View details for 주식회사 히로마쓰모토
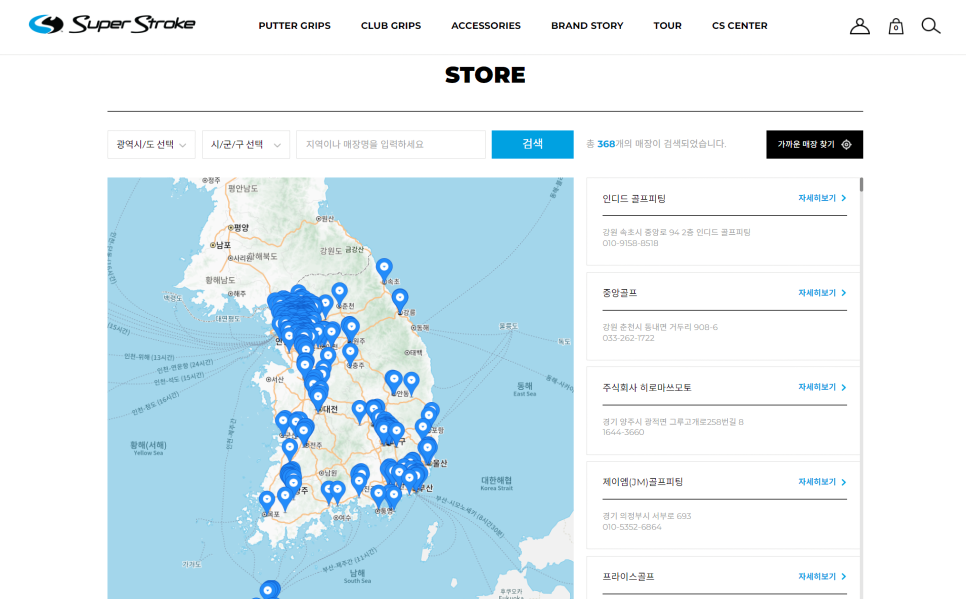This screenshot has width=966, height=599. tap(822, 387)
